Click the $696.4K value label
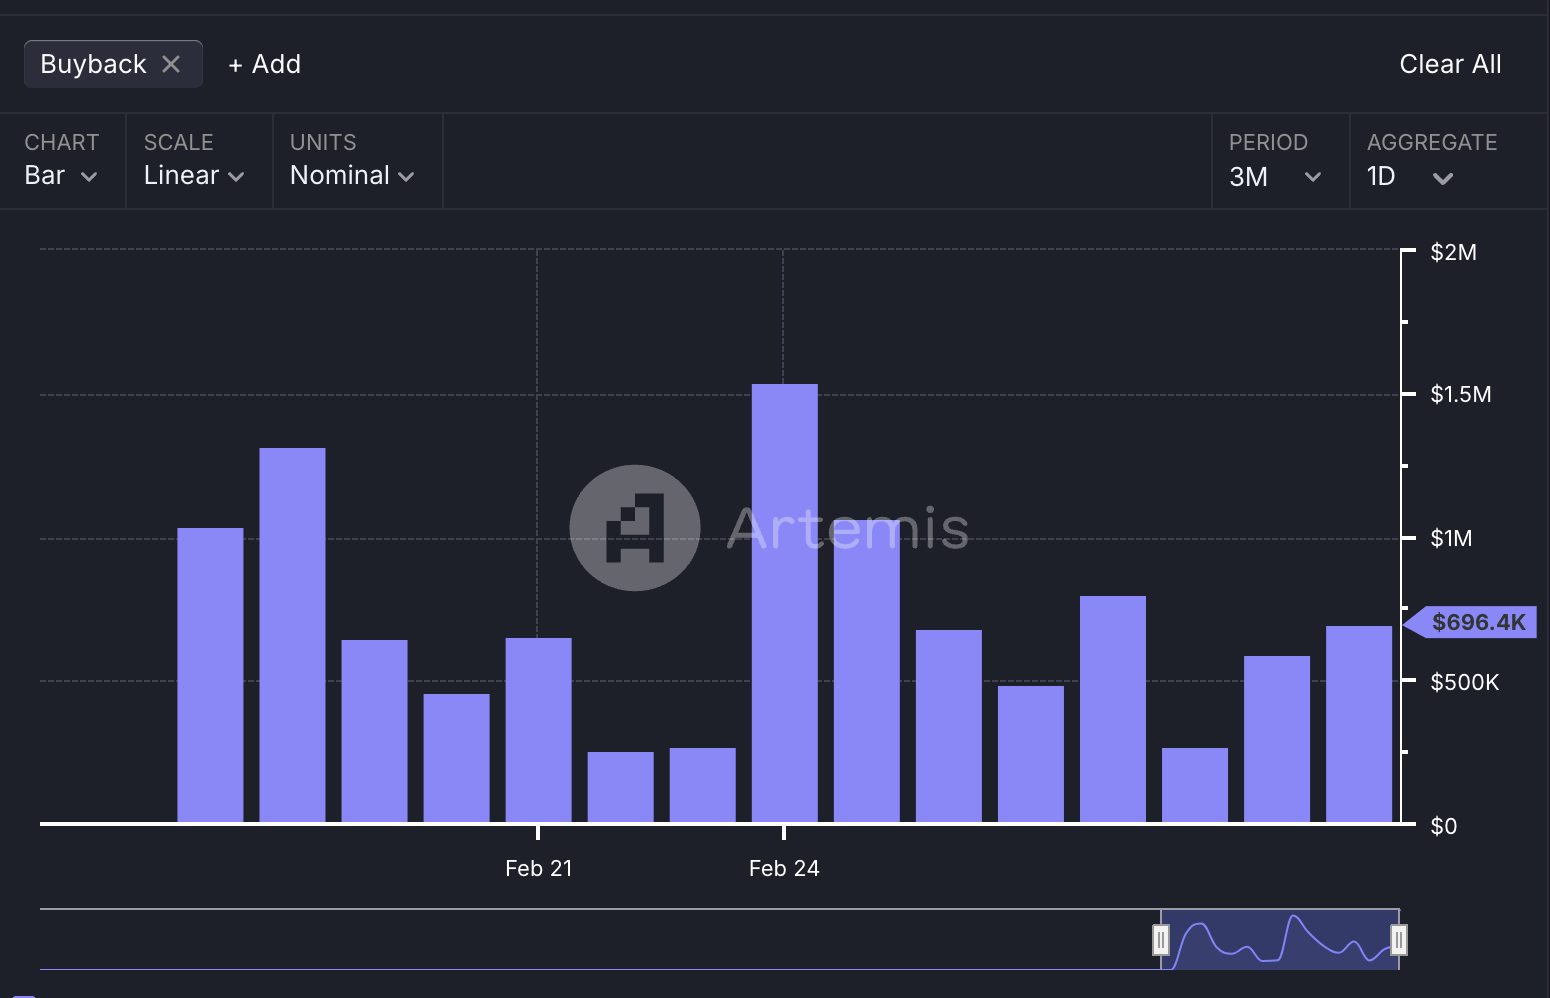 [1477, 622]
